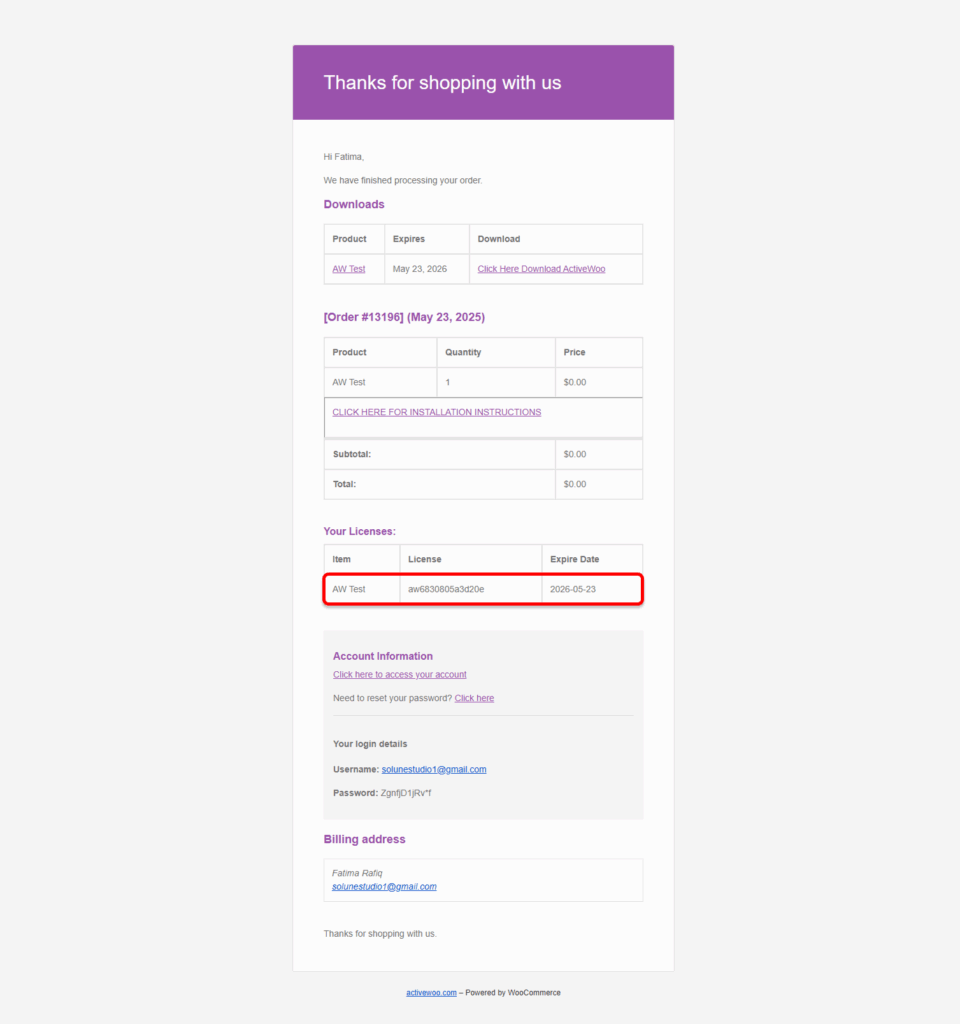The width and height of the screenshot is (960, 1024).
Task: Click the Account Information heading
Action: pyautogui.click(x=383, y=656)
